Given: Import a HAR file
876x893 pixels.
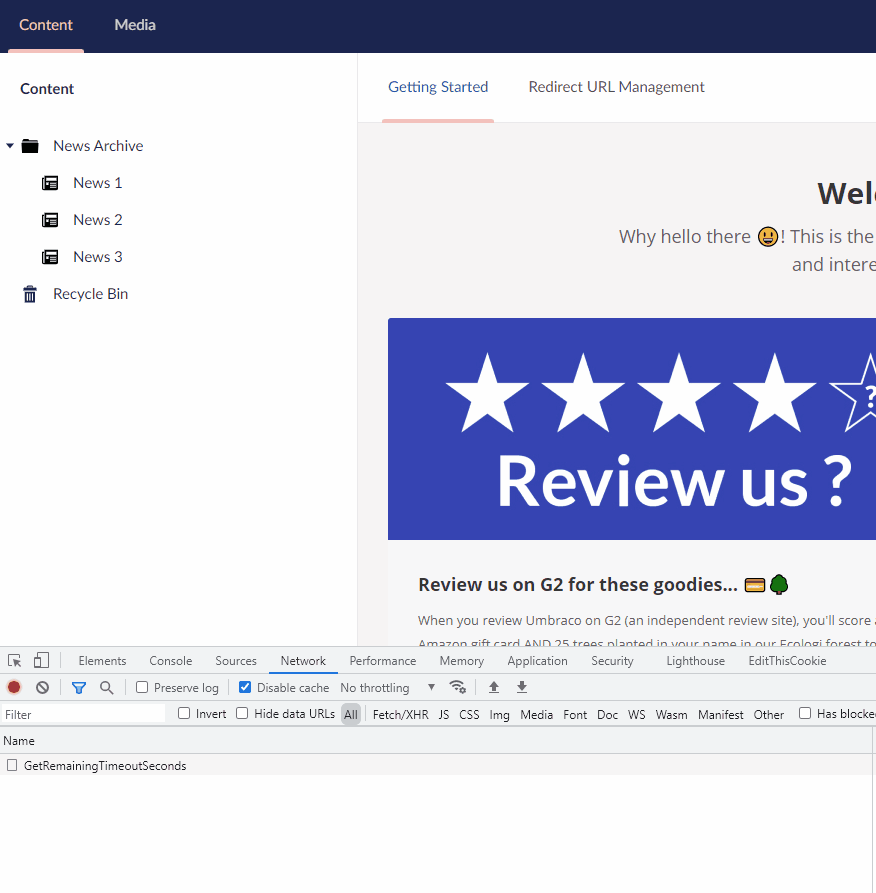Looking at the screenshot, I should (x=493, y=687).
